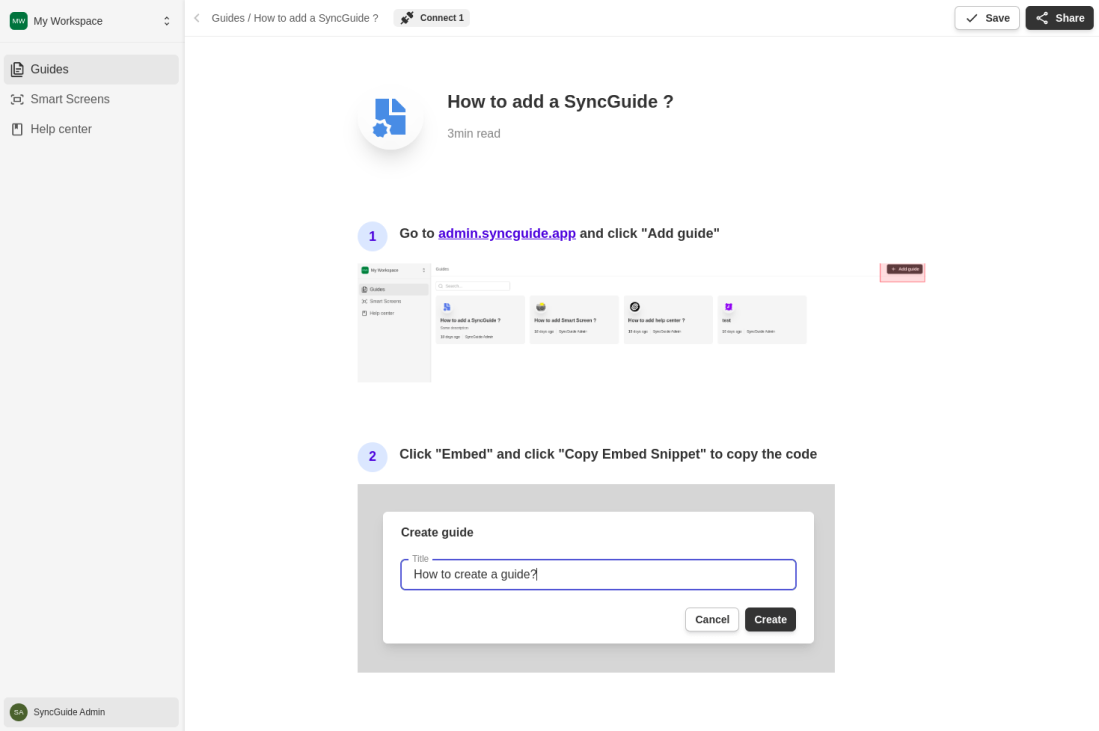Viewport: 1099px width, 731px height.
Task: Click the Guides document icon in the sidebar
Action: click(x=18, y=69)
